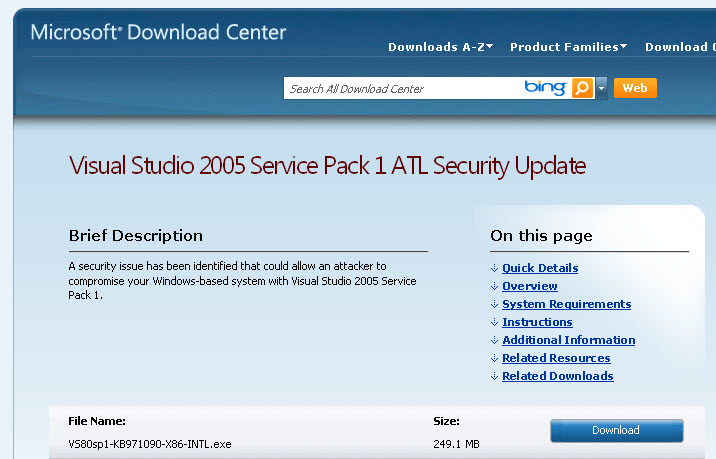Click the Visual Studio 2005 Service Pack 1 title
The width and height of the screenshot is (716, 459).
tap(327, 166)
